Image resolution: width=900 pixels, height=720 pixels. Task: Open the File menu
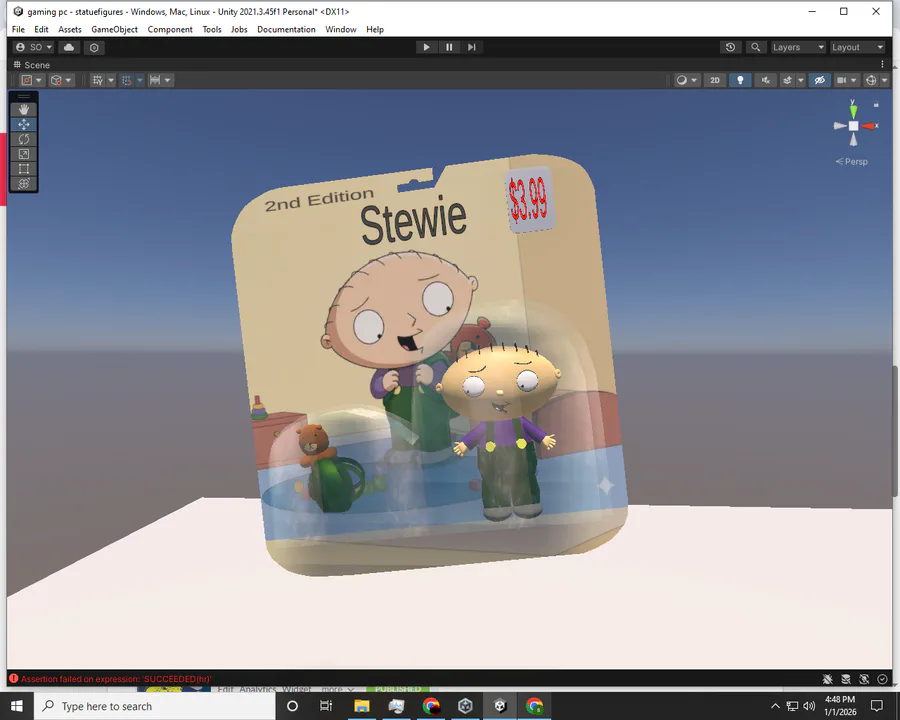18,29
